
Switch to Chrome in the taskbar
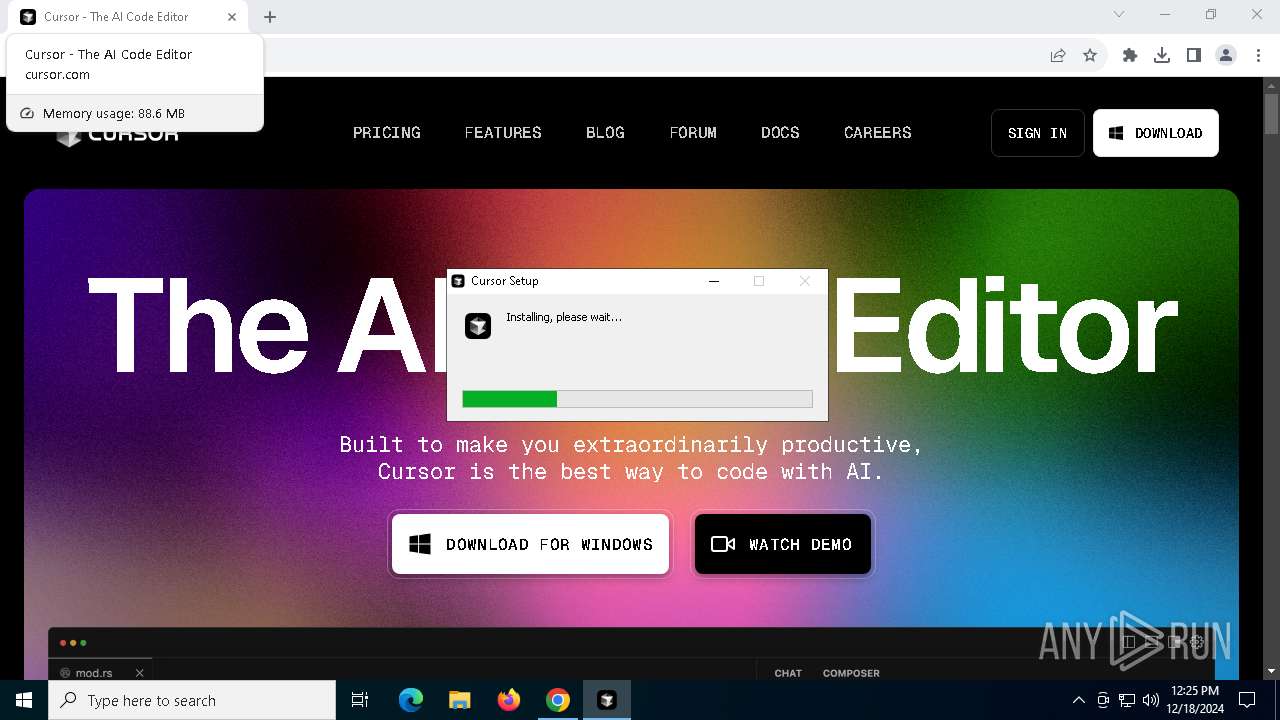coord(558,700)
